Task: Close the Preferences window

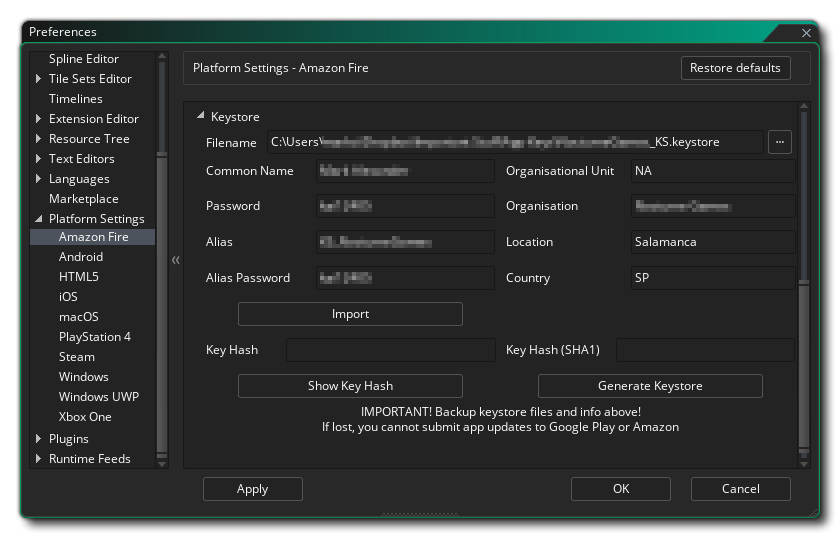Action: [x=806, y=33]
